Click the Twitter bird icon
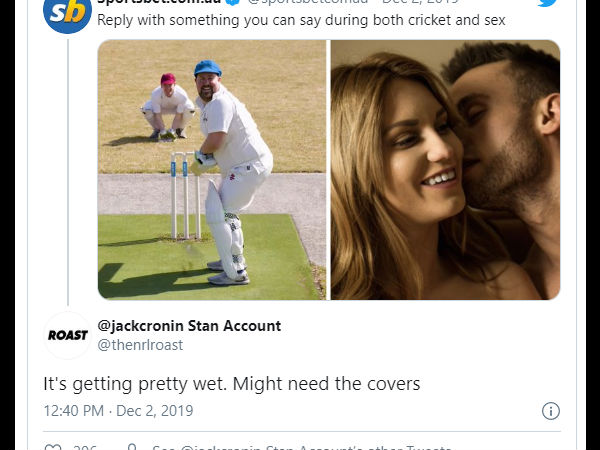The height and width of the screenshot is (450, 600). pos(547,4)
